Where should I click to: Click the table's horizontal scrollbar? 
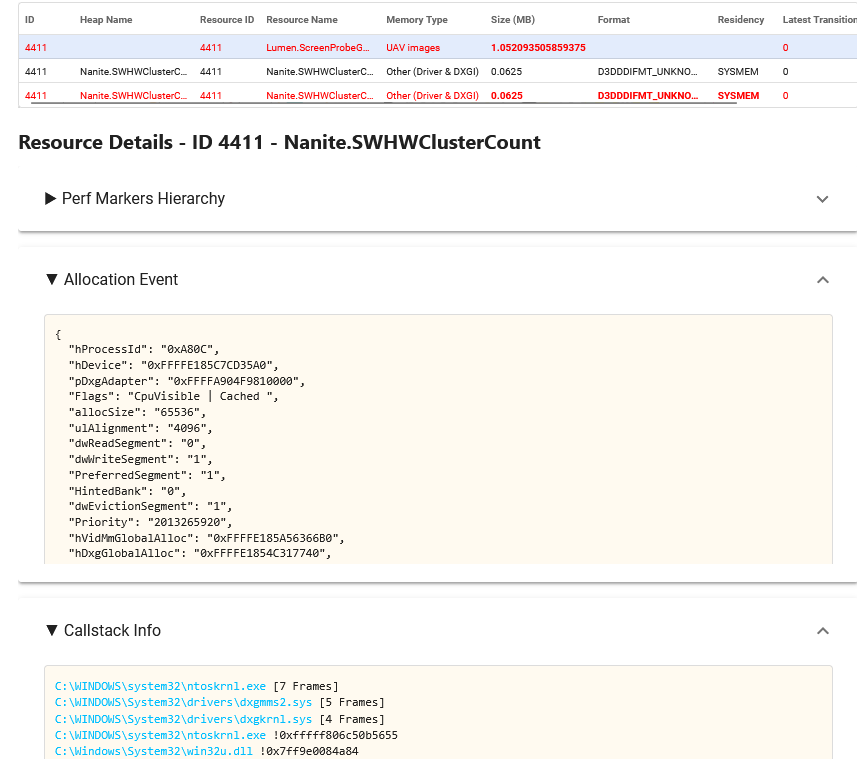(380, 102)
